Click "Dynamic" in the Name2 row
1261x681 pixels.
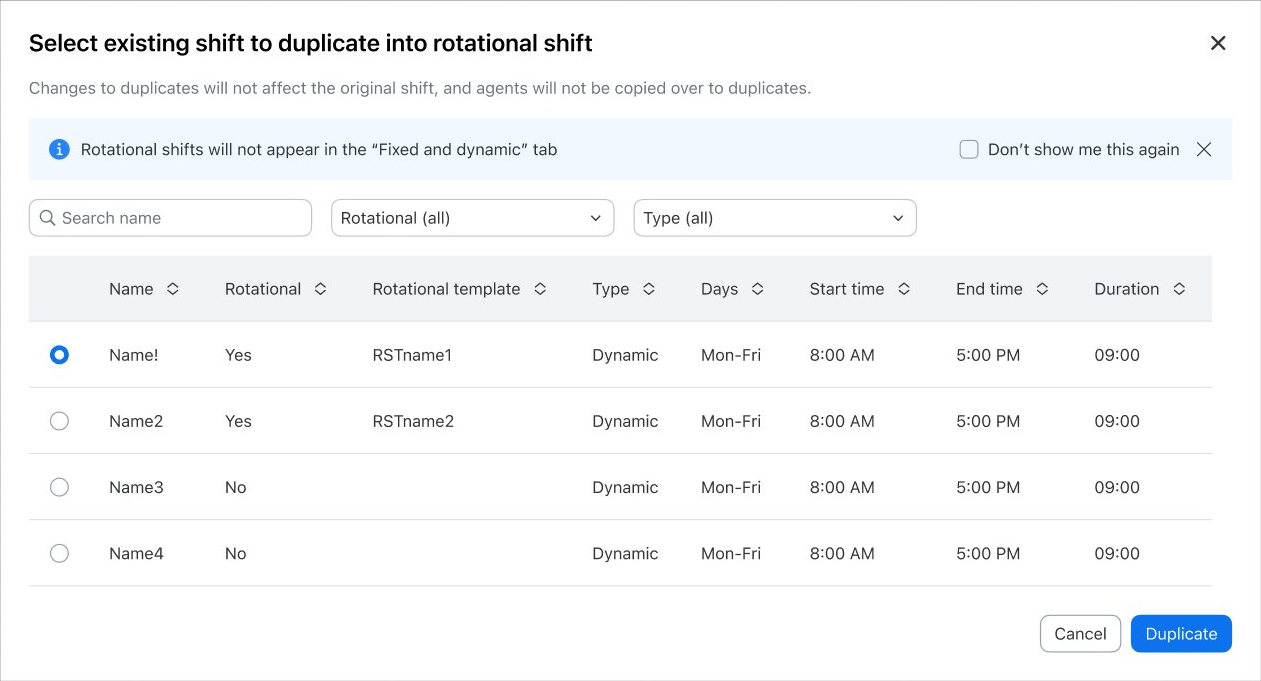coord(625,421)
